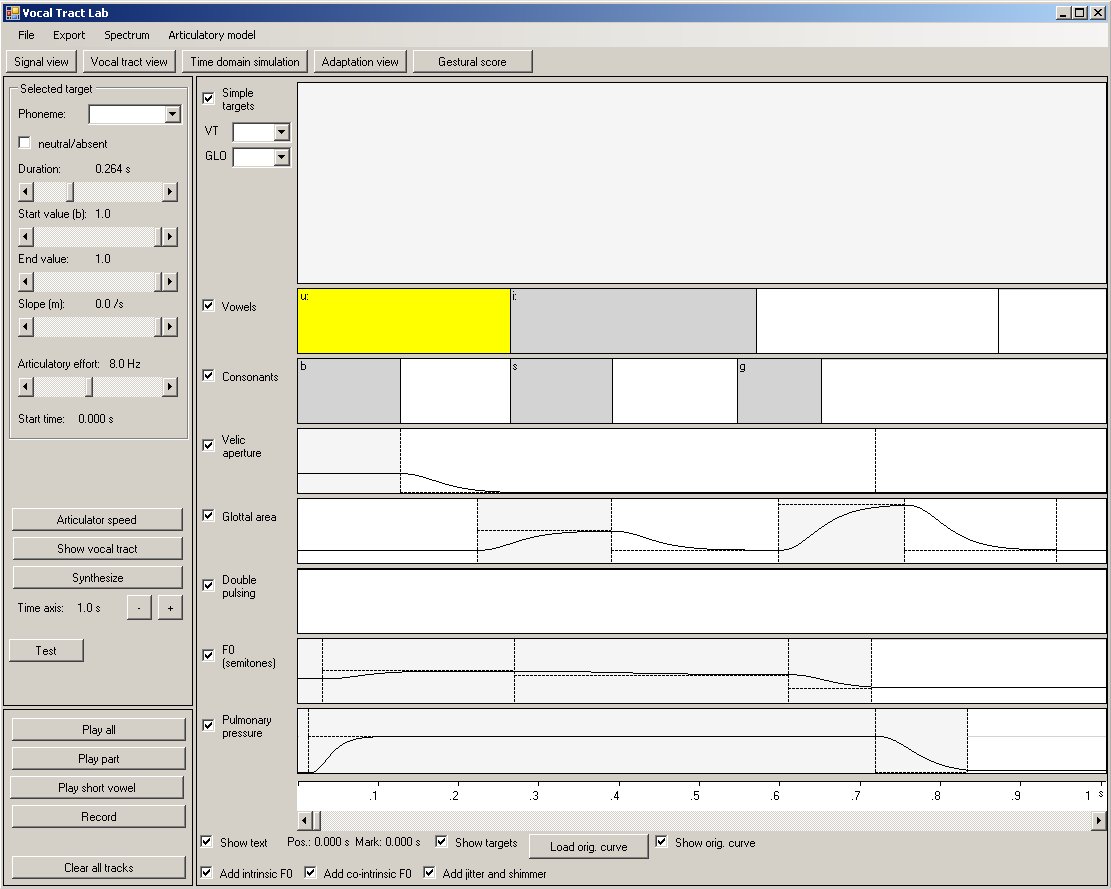Click Slope slider left arrow

click(x=26, y=327)
